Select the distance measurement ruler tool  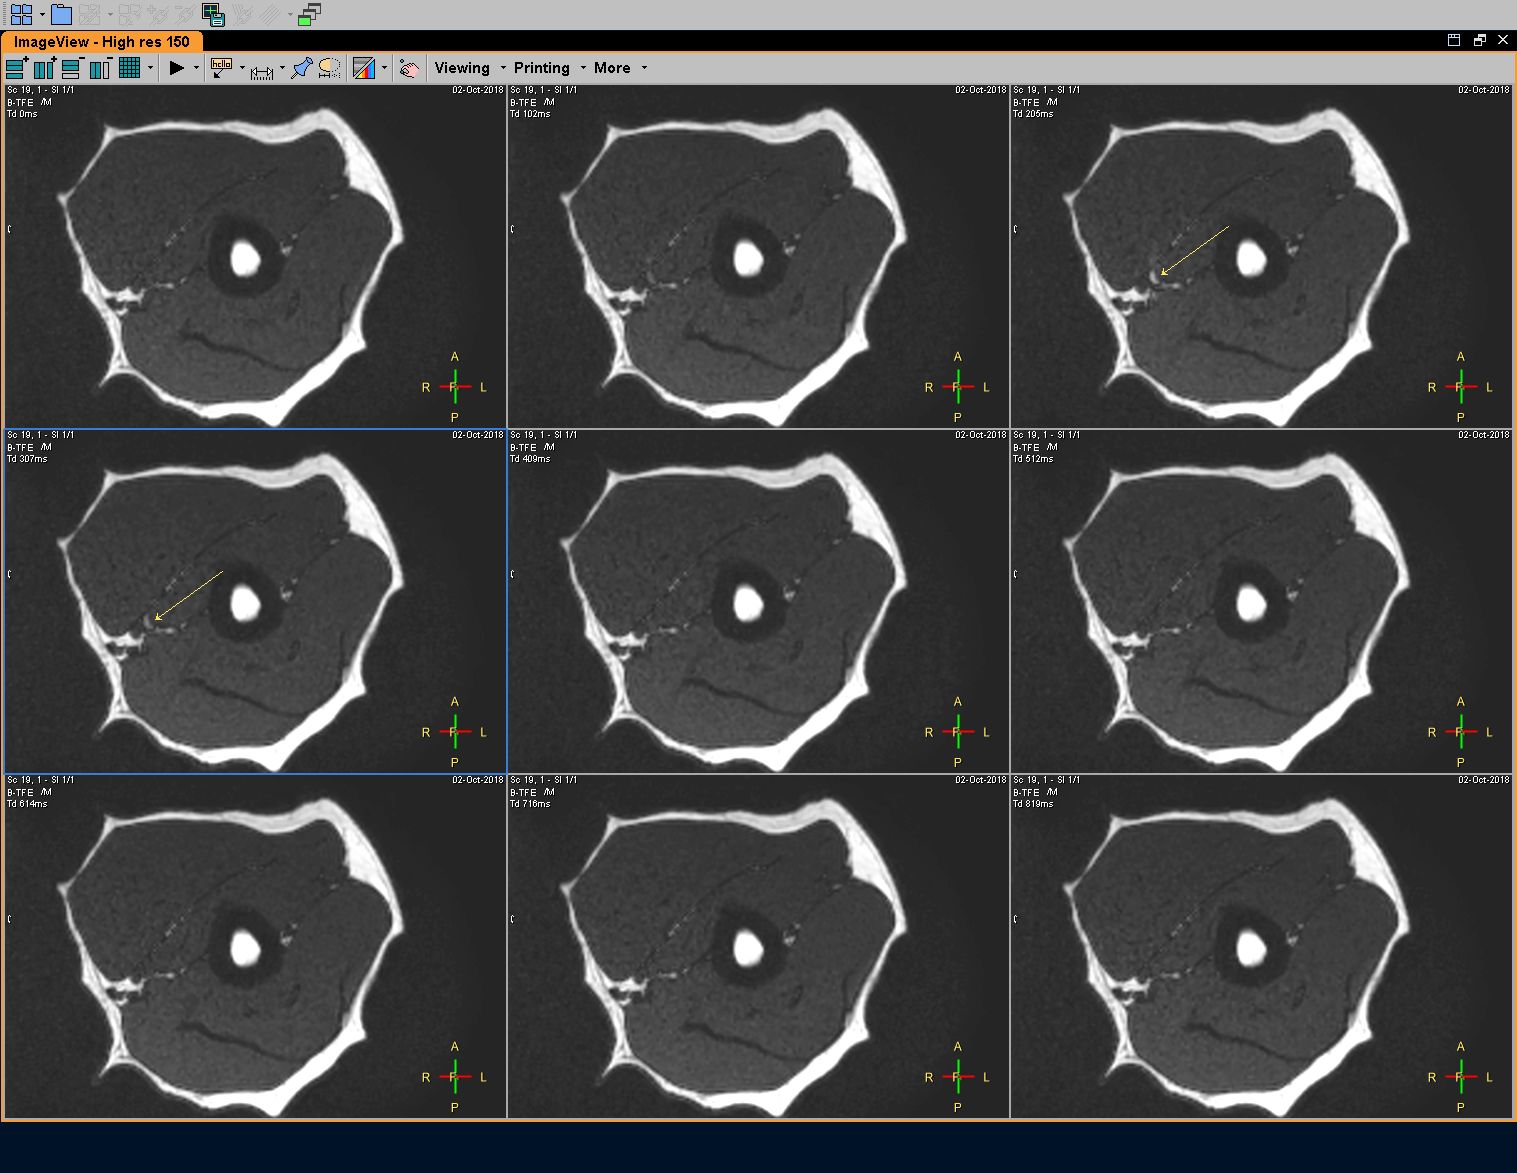coord(262,70)
